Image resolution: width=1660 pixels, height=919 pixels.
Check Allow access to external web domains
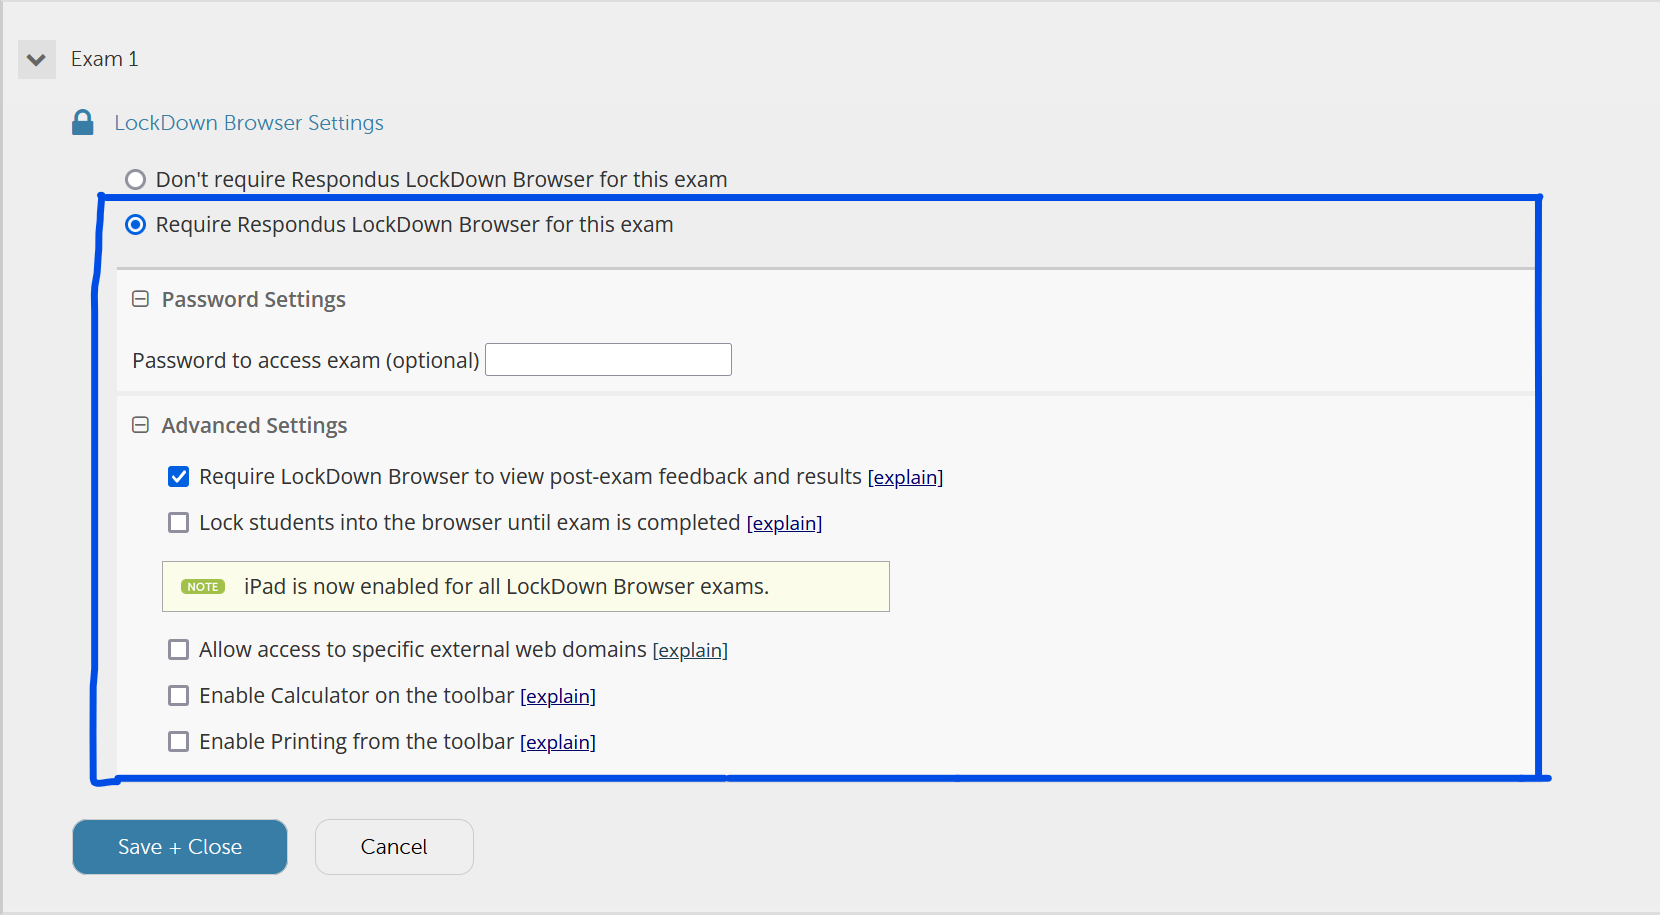(x=178, y=650)
